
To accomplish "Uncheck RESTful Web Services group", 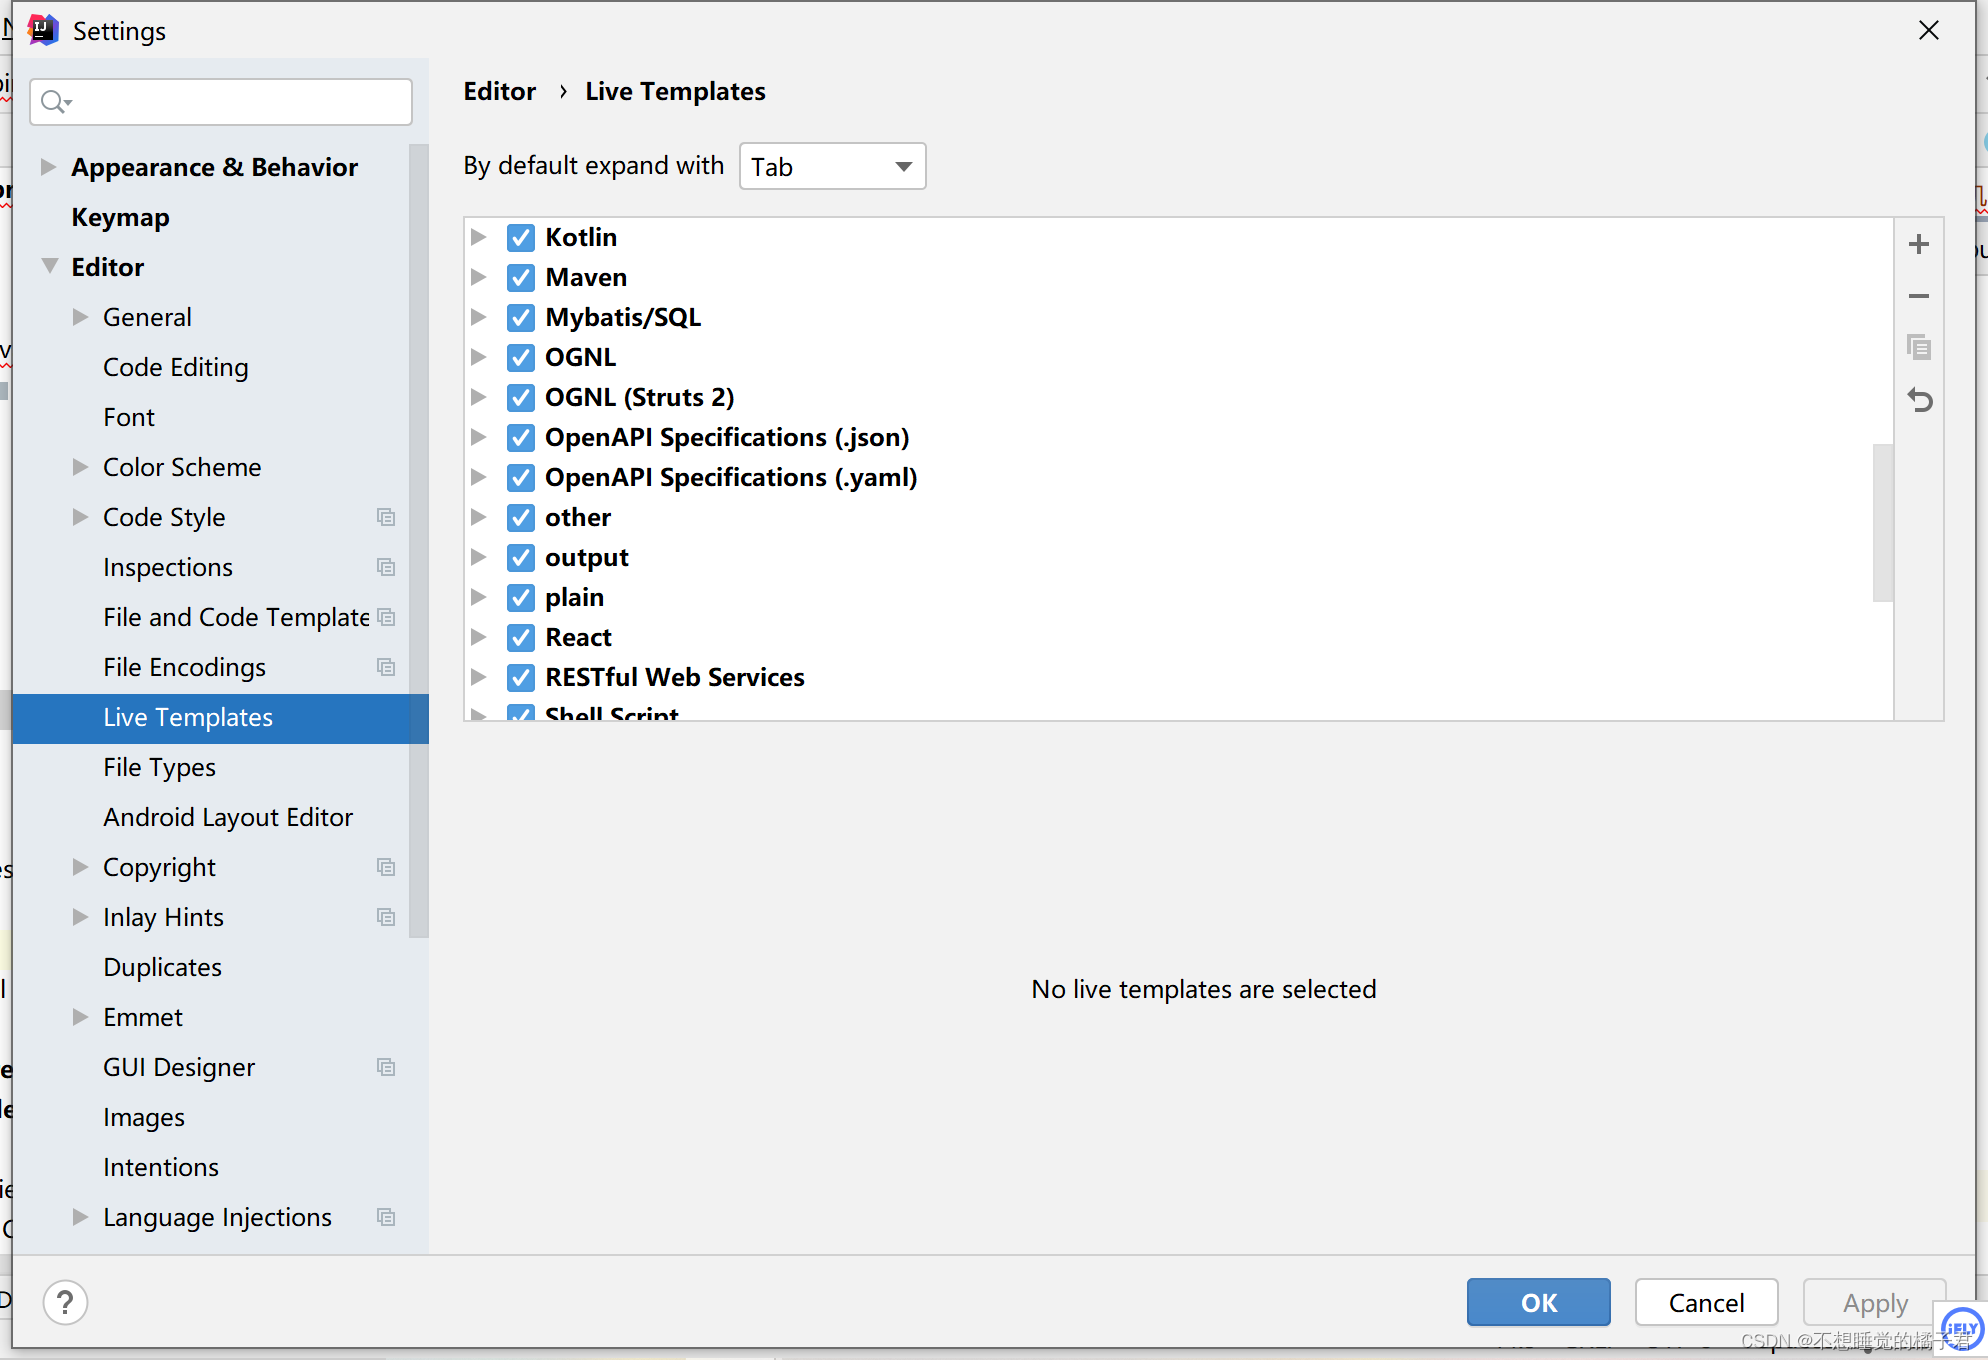I will point(520,677).
